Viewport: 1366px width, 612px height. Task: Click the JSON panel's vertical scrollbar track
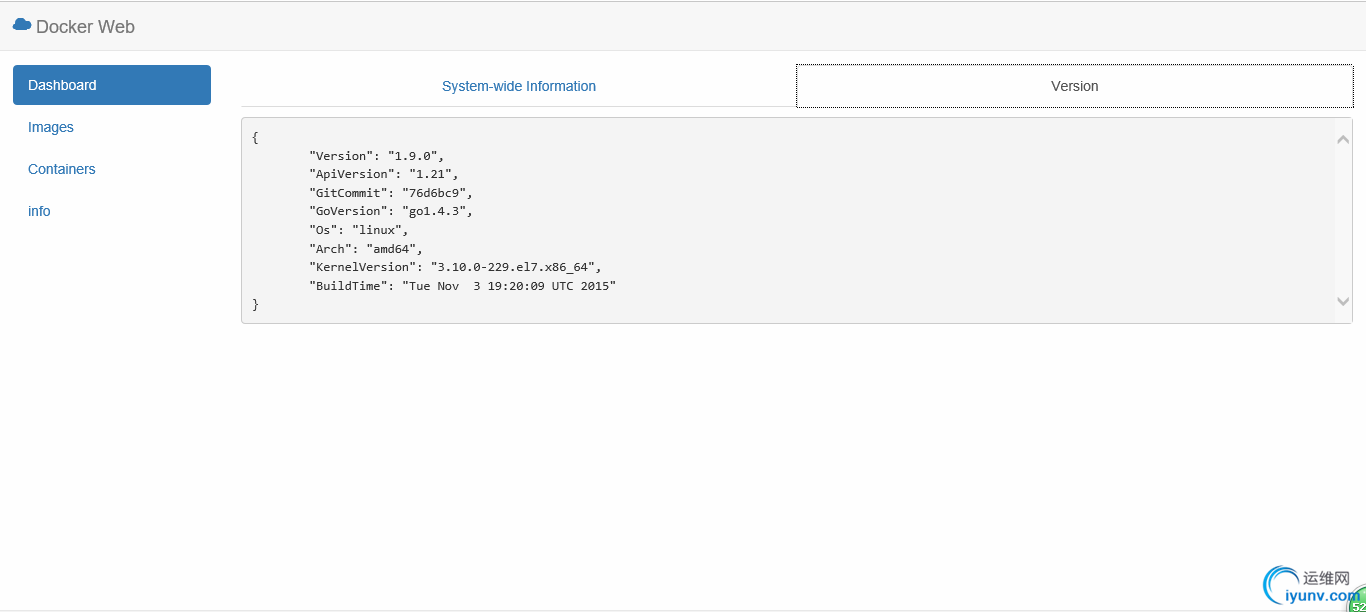click(1343, 220)
